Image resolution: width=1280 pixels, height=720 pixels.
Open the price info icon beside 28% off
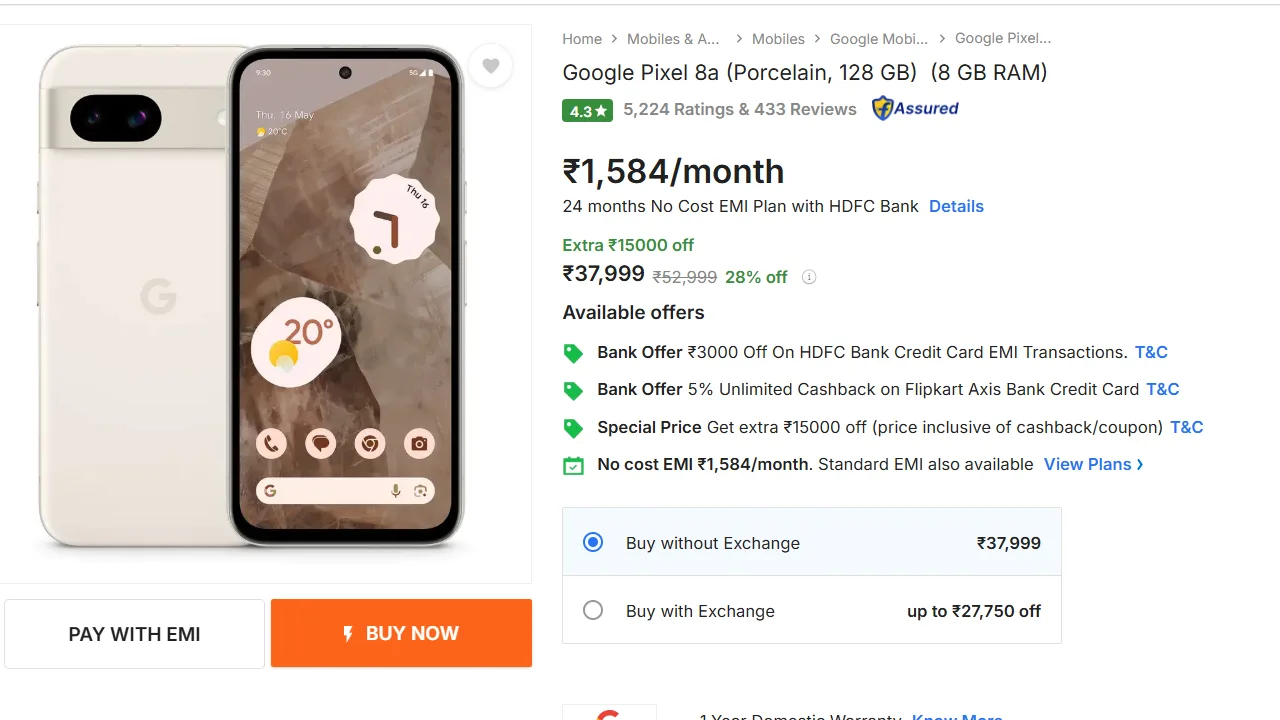coord(808,277)
